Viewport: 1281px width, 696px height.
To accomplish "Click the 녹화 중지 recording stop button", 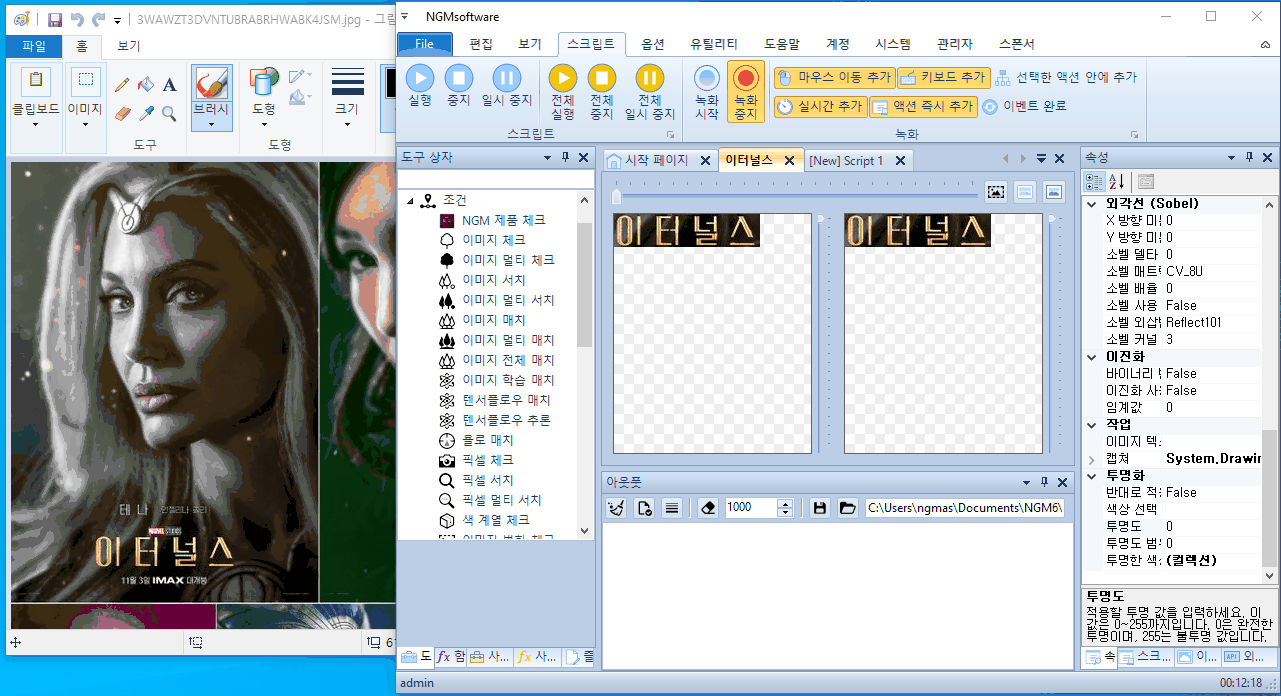I will click(746, 92).
